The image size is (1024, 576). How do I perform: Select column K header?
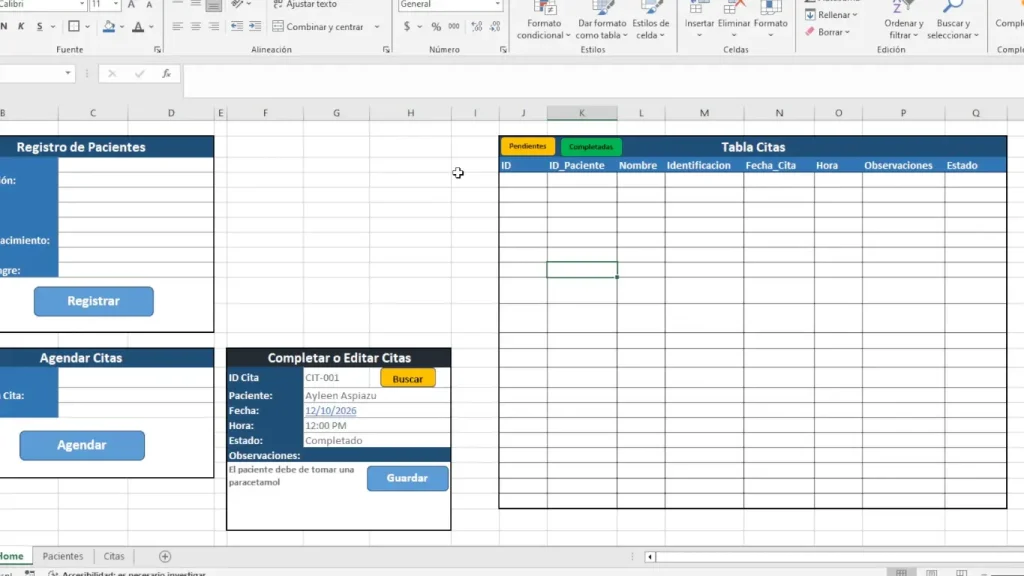(582, 113)
